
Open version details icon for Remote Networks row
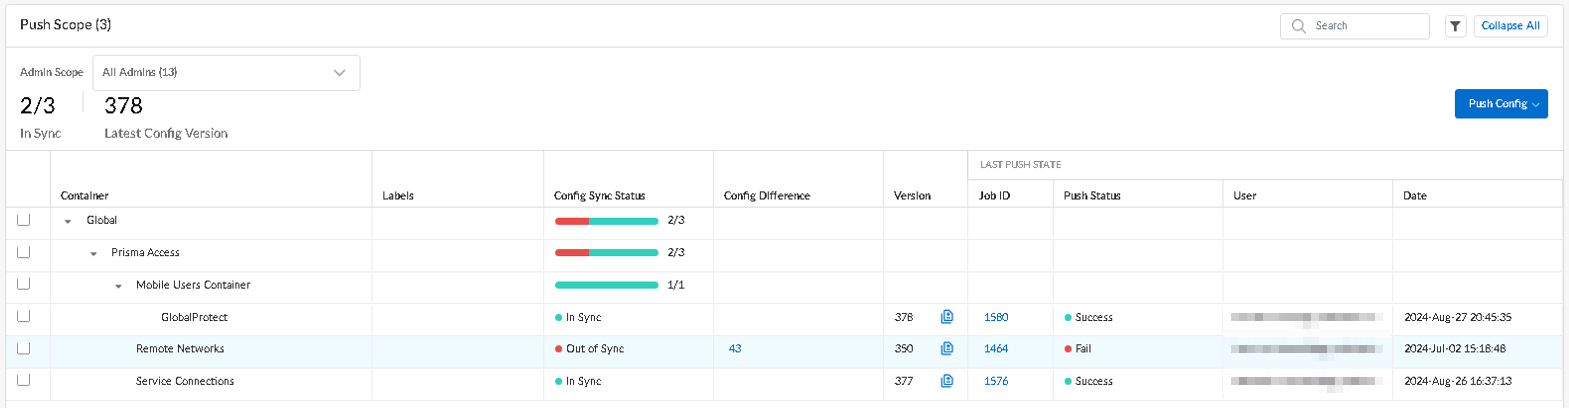(947, 349)
